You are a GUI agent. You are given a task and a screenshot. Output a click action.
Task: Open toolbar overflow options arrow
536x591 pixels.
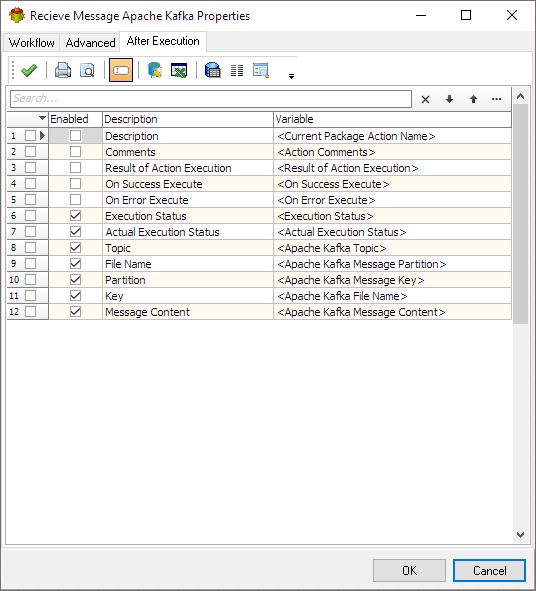pyautogui.click(x=291, y=76)
